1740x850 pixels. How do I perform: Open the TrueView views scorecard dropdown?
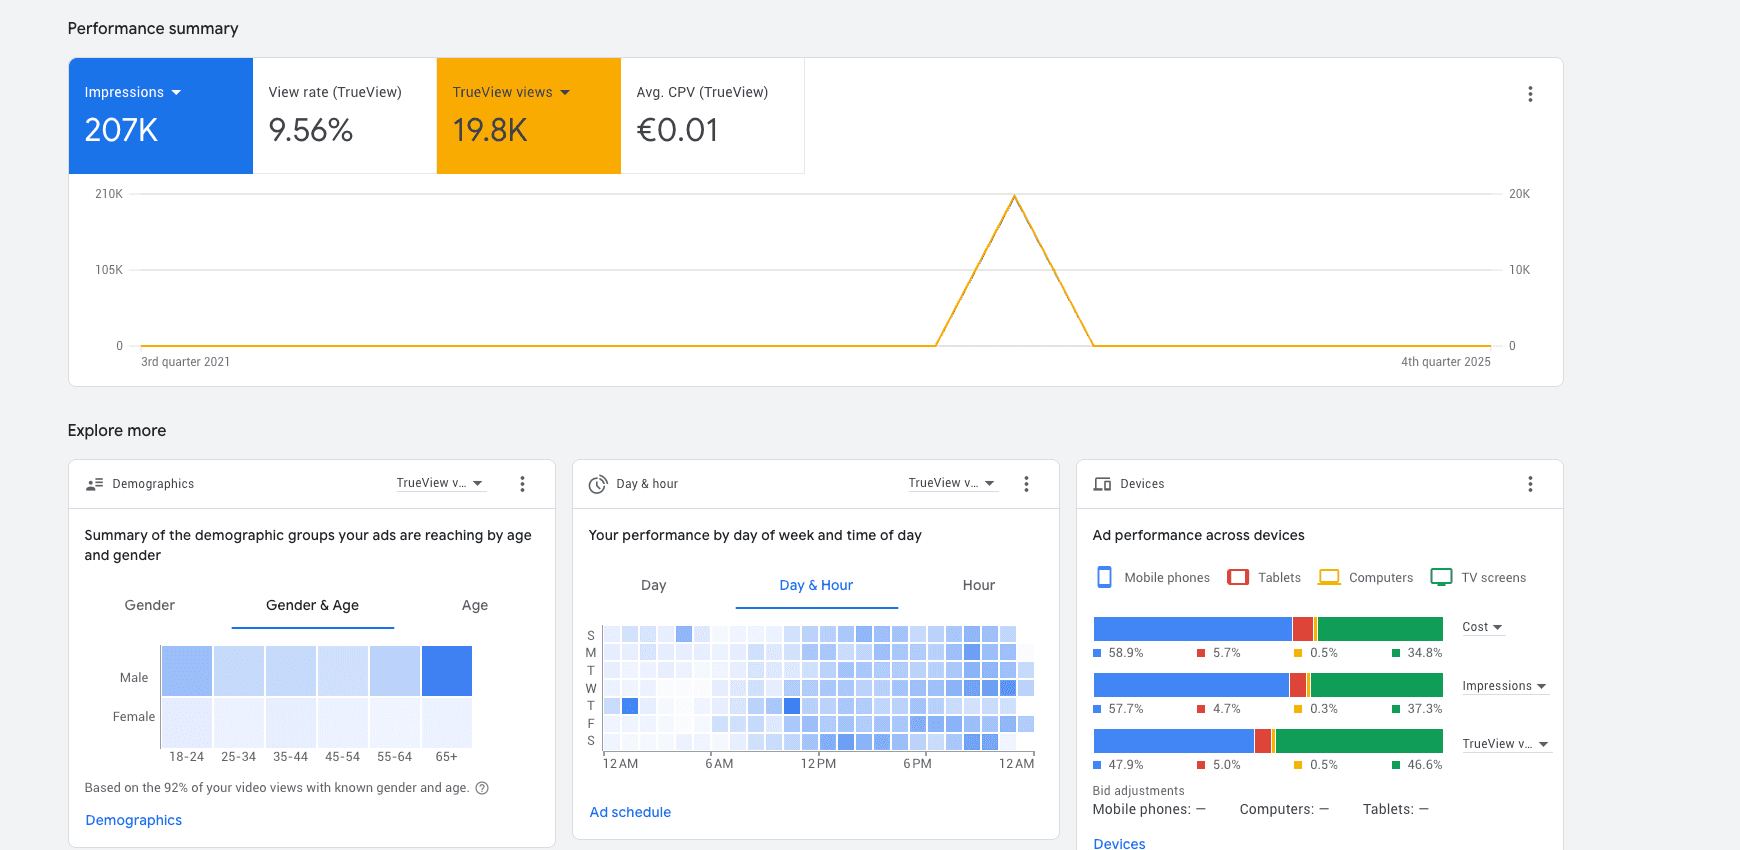(x=511, y=92)
